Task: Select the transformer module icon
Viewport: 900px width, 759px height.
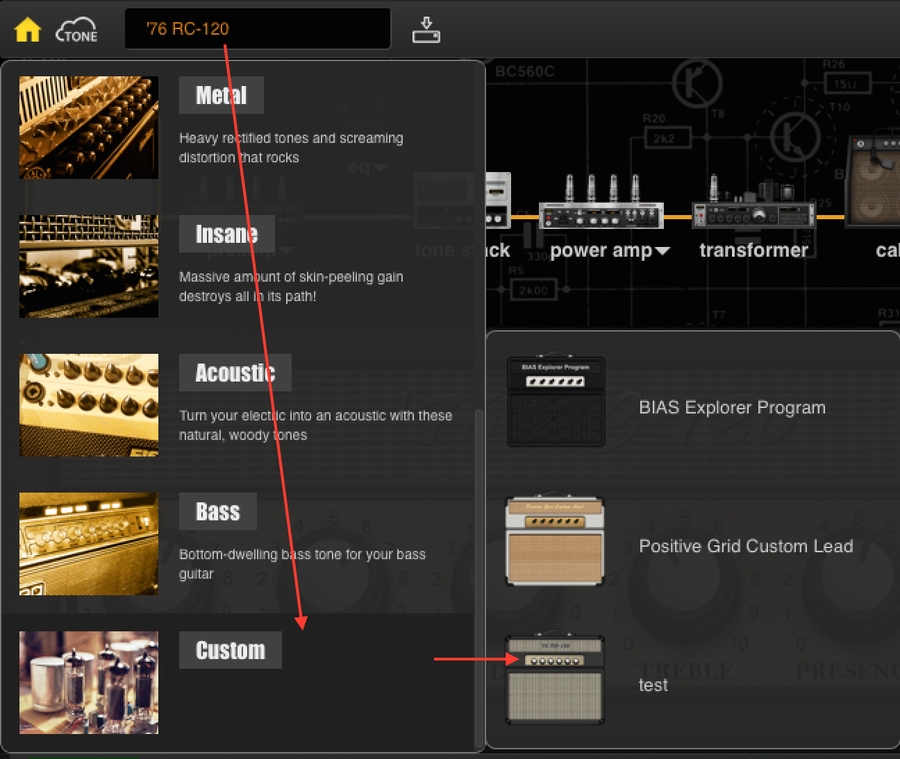Action: [x=753, y=207]
